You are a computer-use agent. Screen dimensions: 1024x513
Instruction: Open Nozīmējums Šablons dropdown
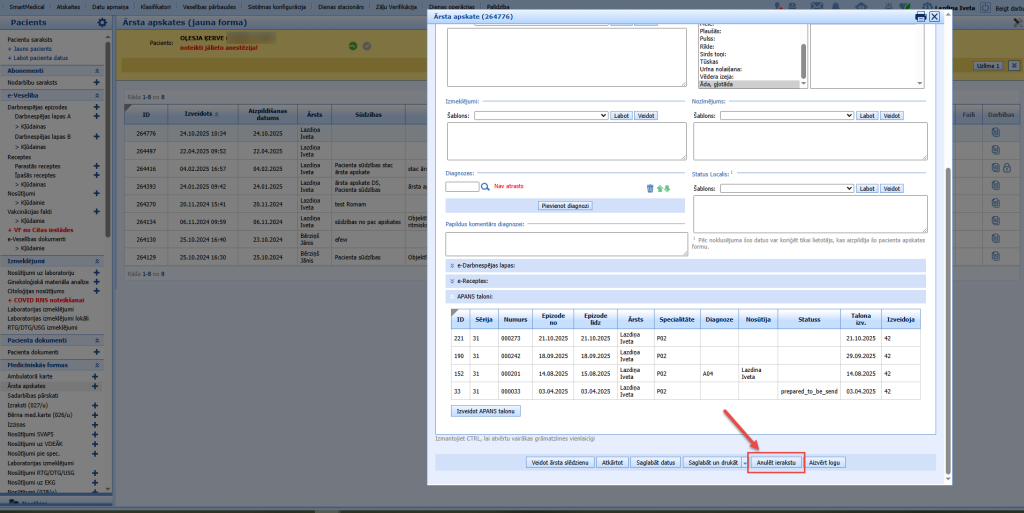point(786,116)
